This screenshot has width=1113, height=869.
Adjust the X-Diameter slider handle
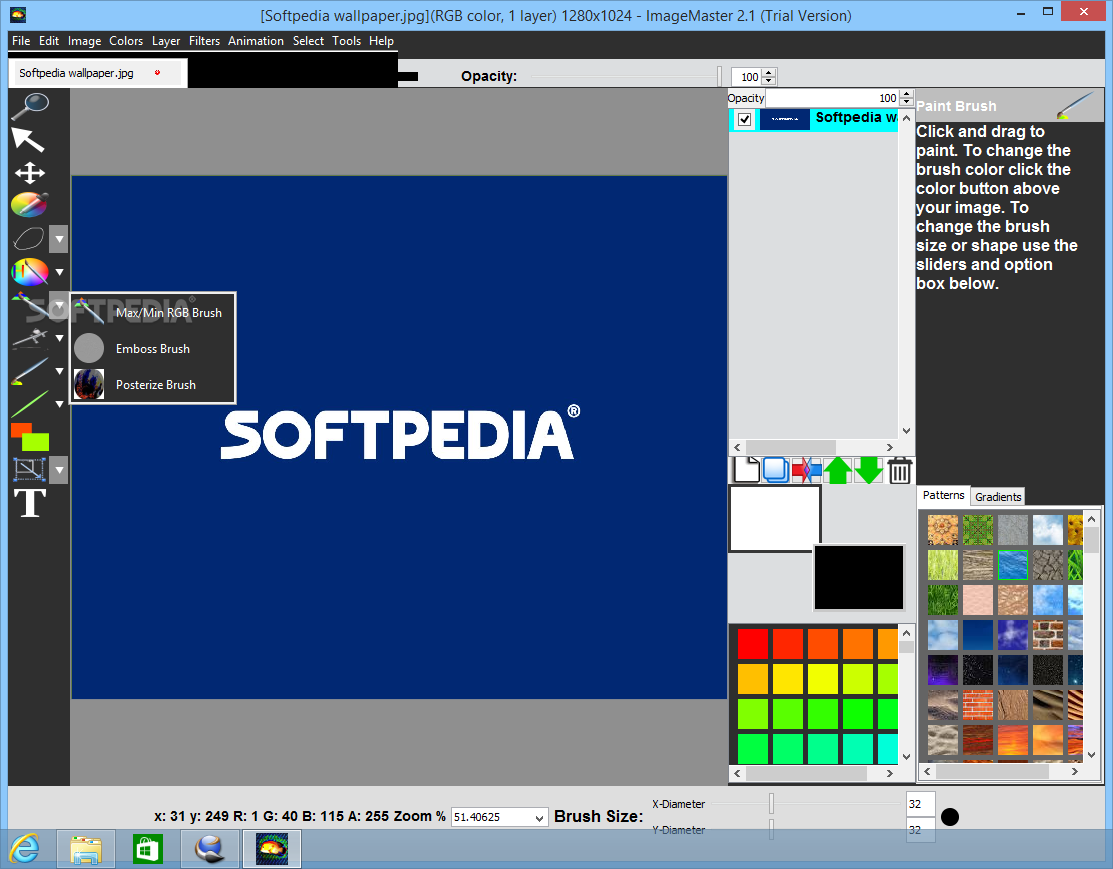point(771,804)
